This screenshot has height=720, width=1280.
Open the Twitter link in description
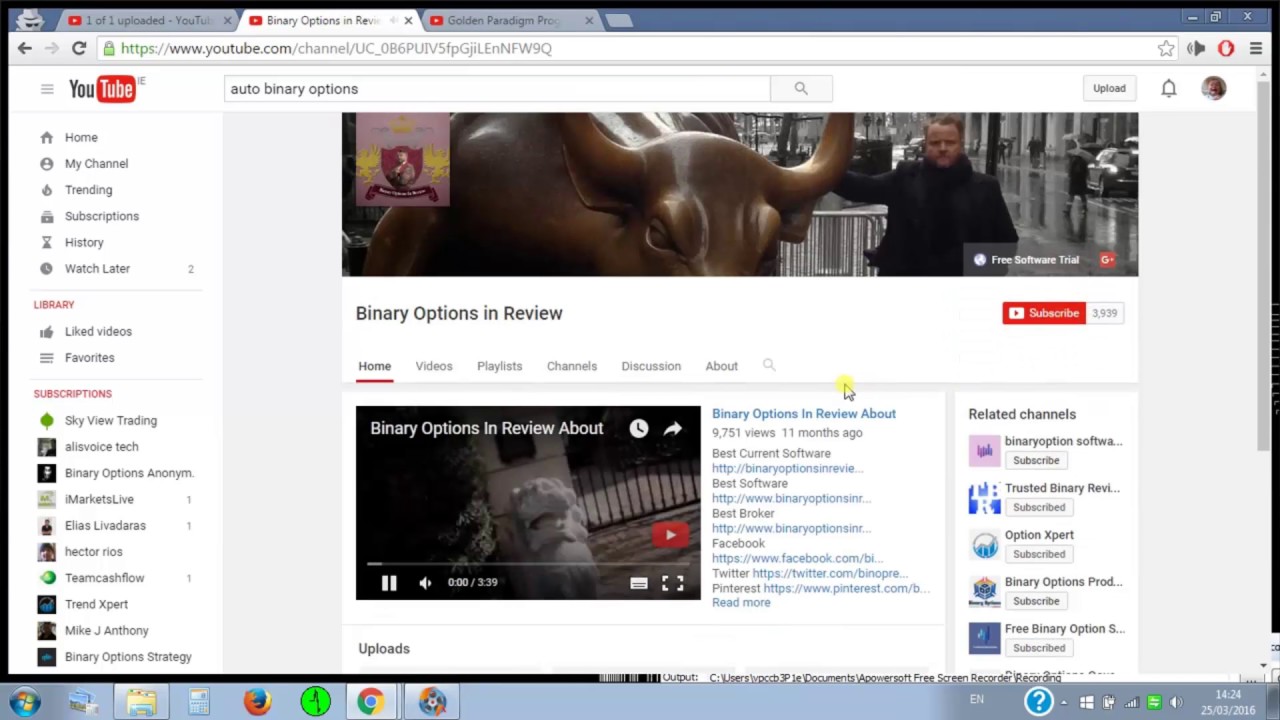tap(829, 573)
